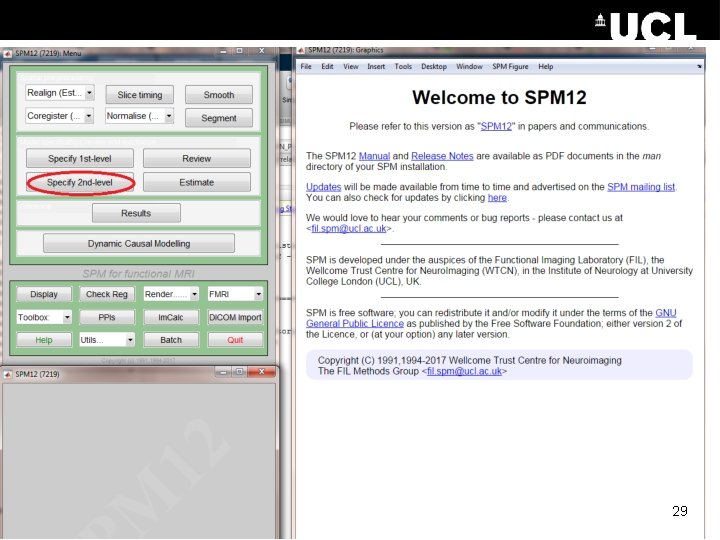Click the "here" updates link
This screenshot has width=720, height=540.
coord(497,198)
